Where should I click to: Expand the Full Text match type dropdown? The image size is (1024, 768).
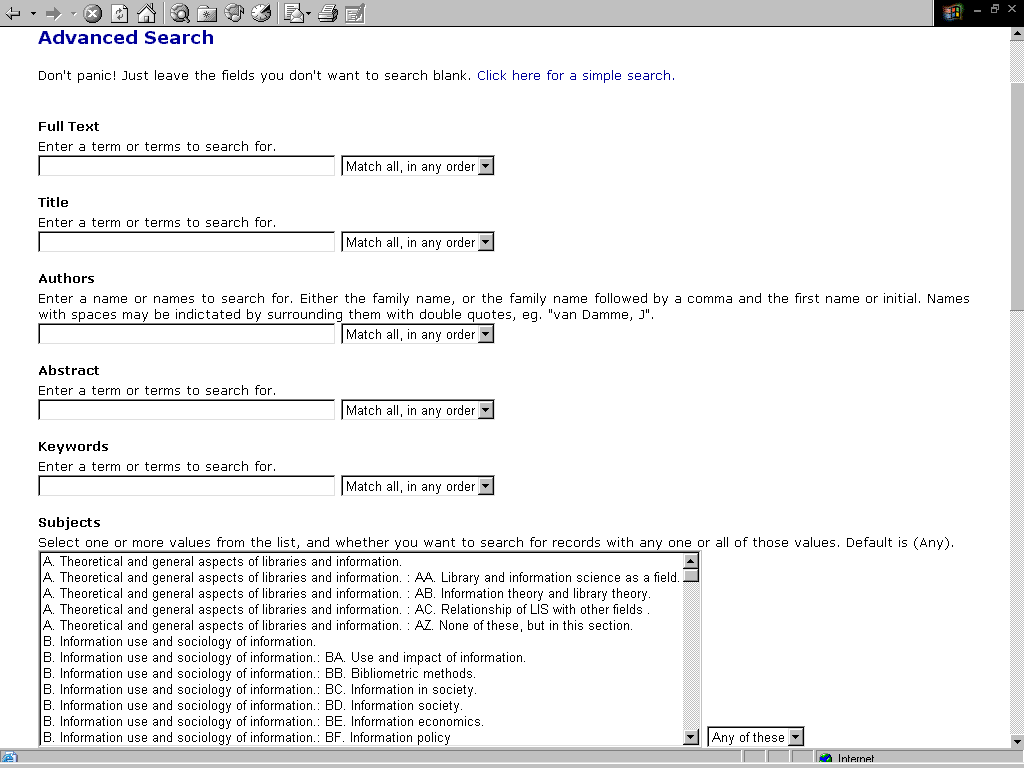(x=485, y=166)
